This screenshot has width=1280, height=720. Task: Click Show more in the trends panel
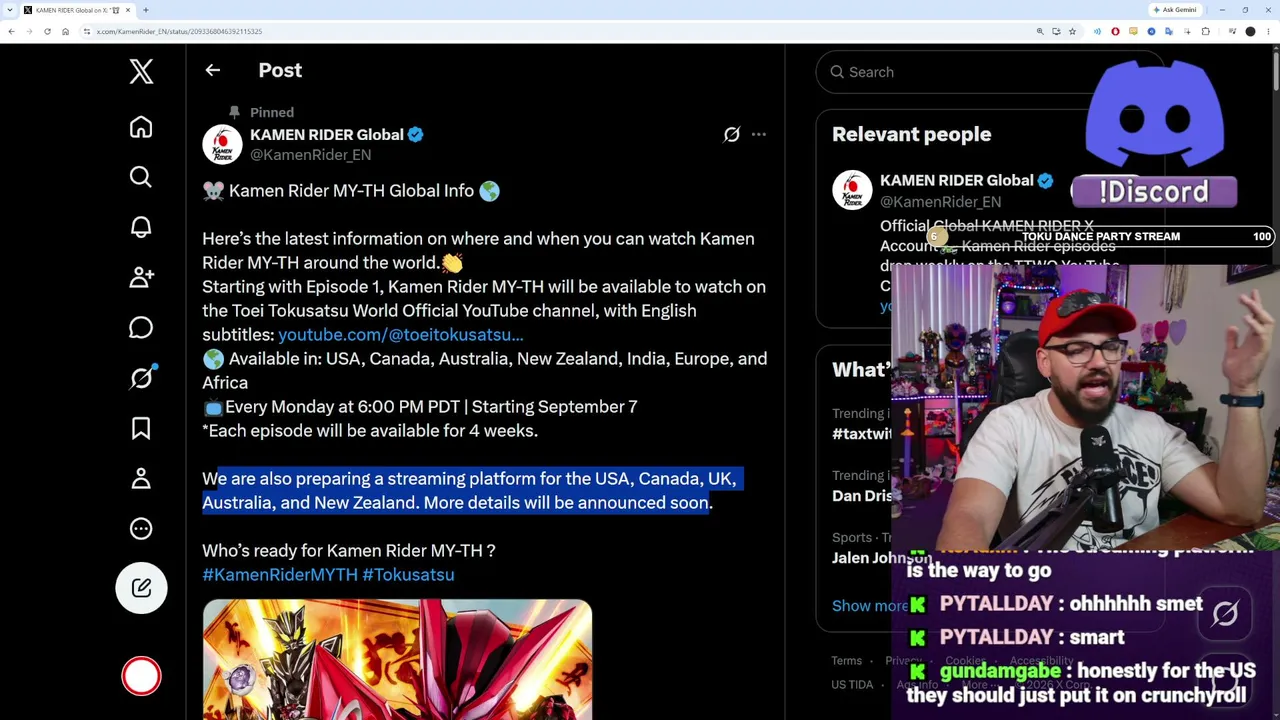pyautogui.click(x=870, y=605)
